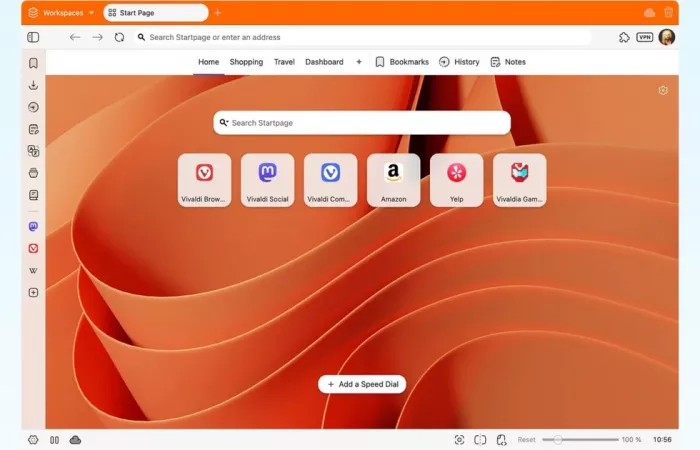The width and height of the screenshot is (700, 450).
Task: Open the Translate panel in sidebar
Action: tap(33, 151)
